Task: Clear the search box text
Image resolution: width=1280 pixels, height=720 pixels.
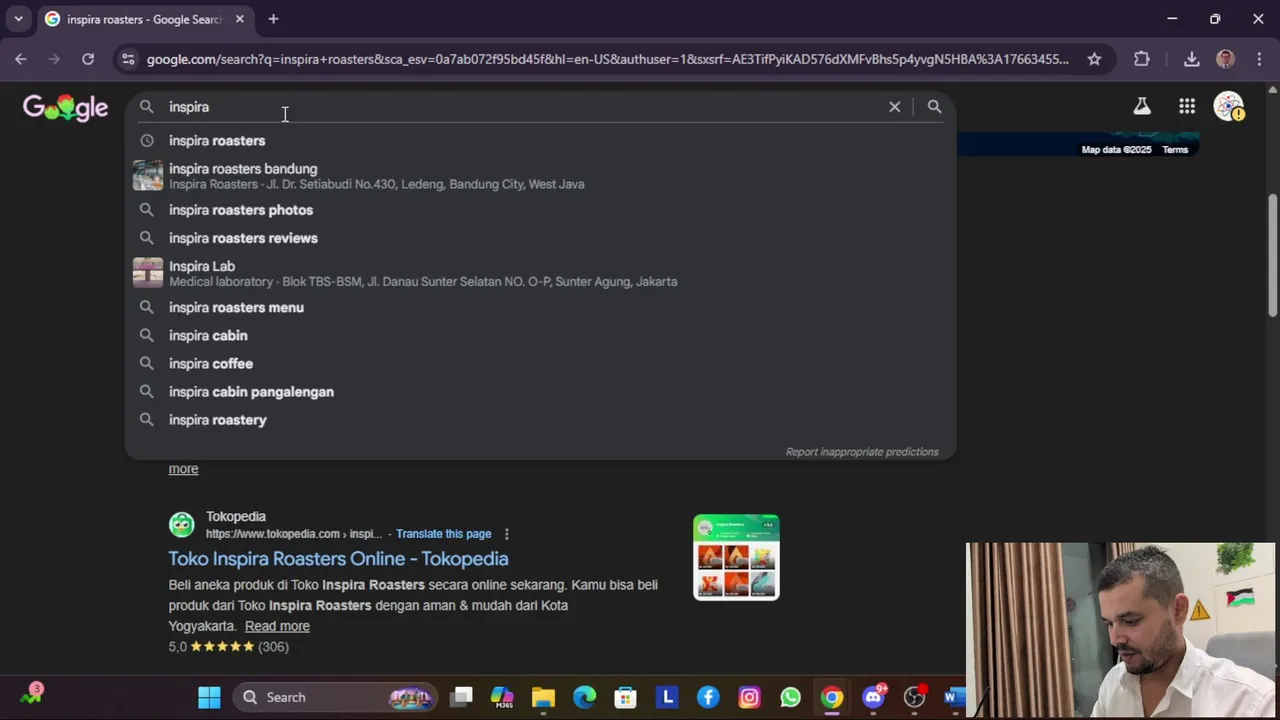Action: click(895, 107)
